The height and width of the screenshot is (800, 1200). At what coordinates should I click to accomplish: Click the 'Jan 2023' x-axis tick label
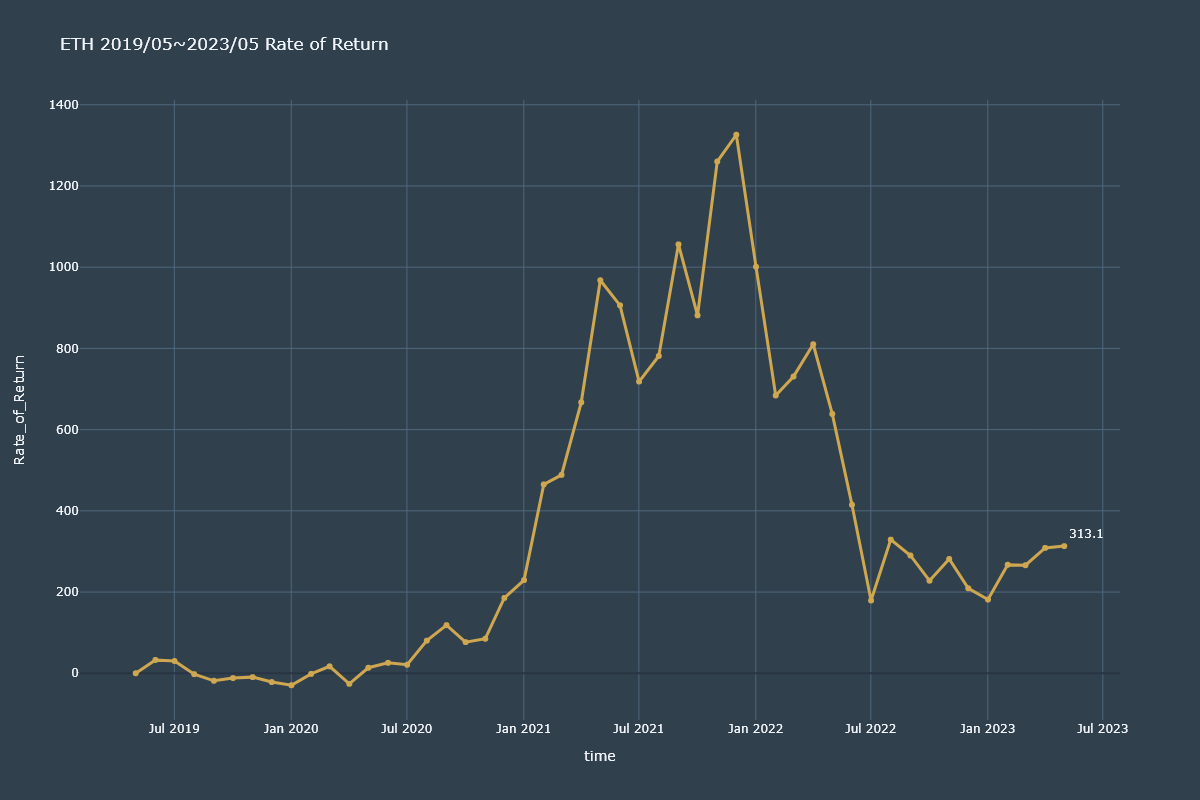(x=987, y=729)
